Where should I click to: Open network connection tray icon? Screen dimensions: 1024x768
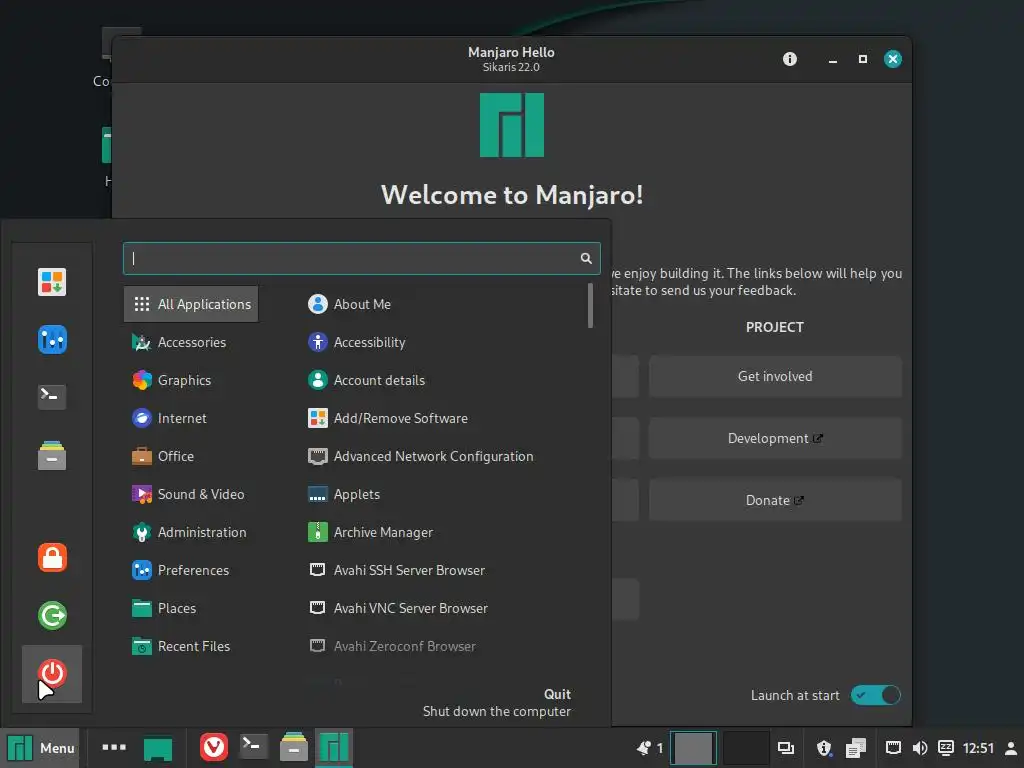893,748
